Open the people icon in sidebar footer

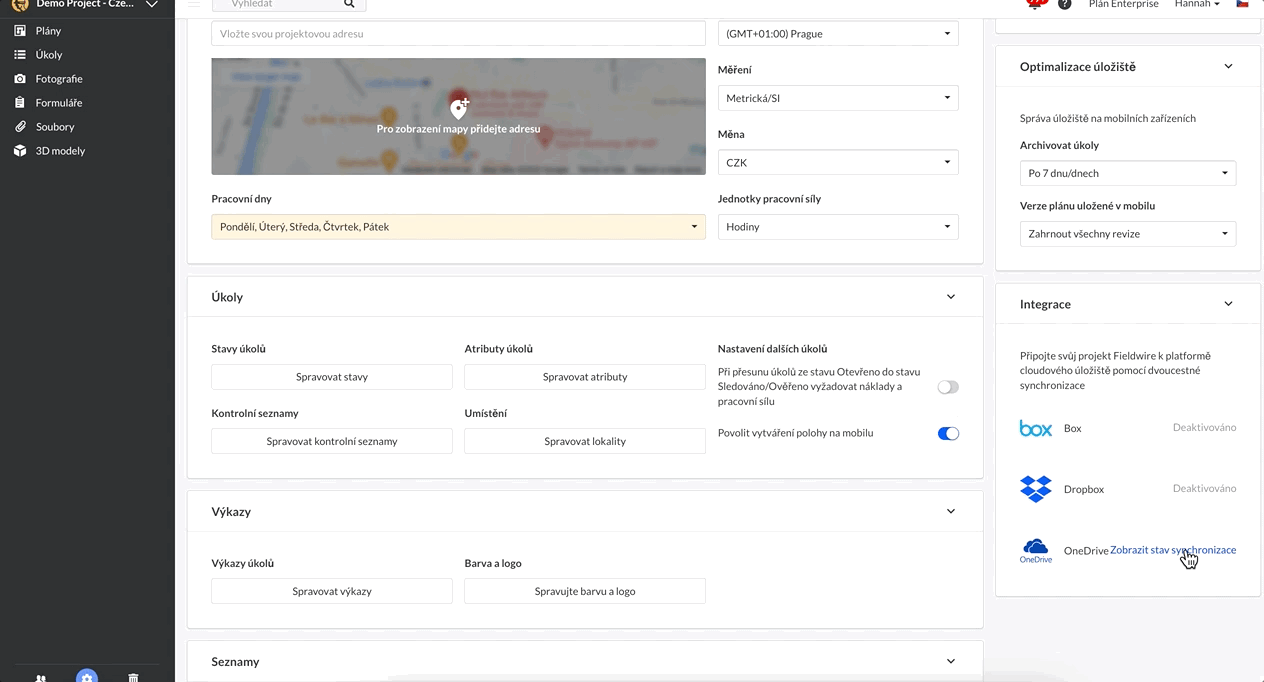41,677
